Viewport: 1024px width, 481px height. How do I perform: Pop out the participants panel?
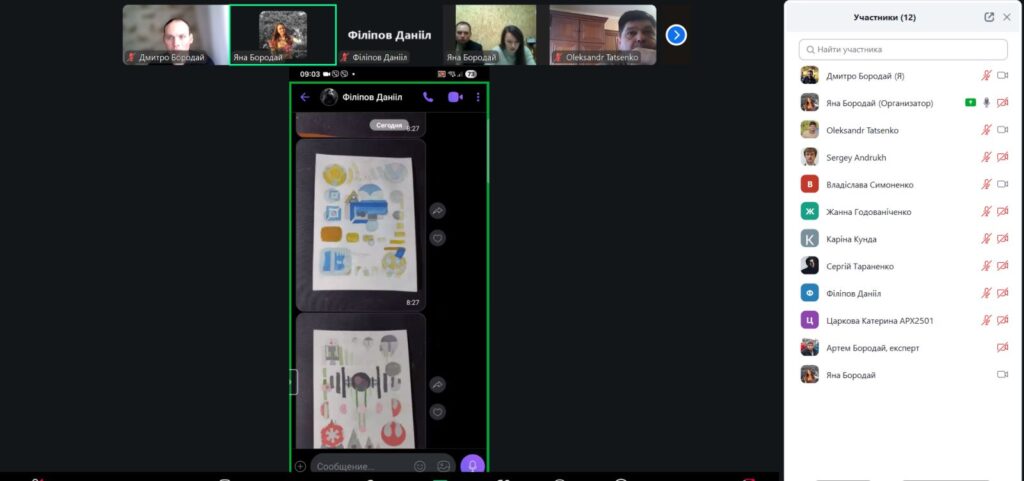pos(989,17)
